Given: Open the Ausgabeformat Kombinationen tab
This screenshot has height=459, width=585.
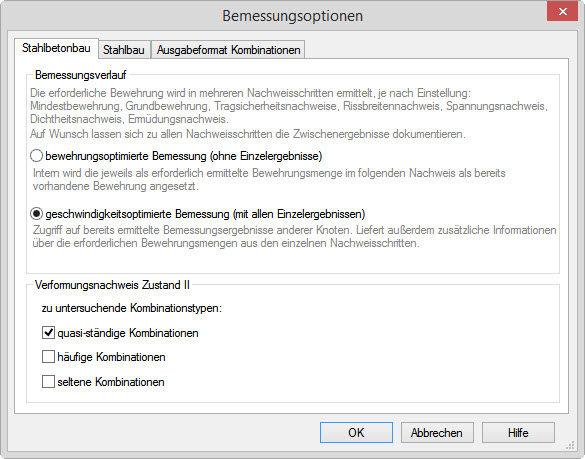Looking at the screenshot, I should coord(228,50).
